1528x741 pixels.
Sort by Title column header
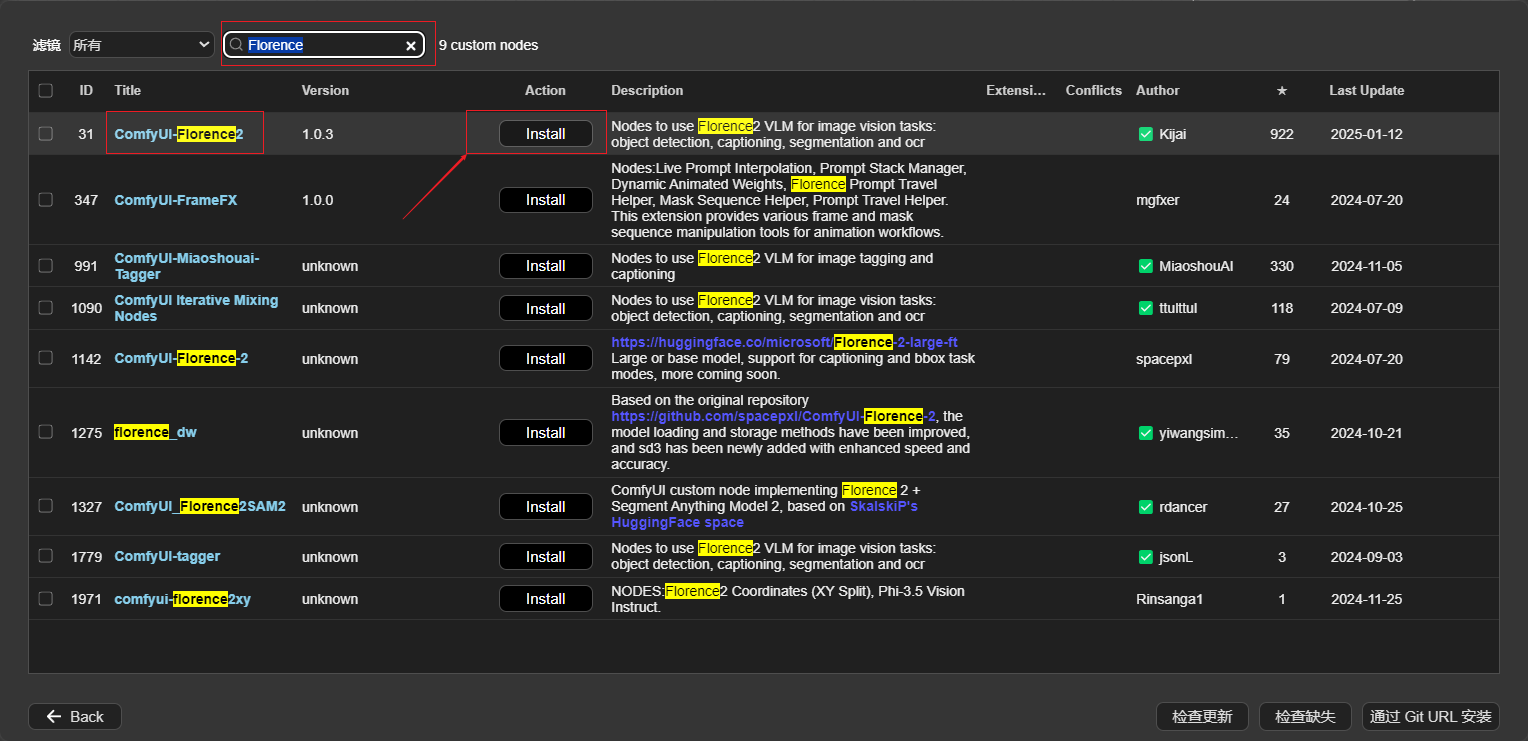(x=128, y=90)
